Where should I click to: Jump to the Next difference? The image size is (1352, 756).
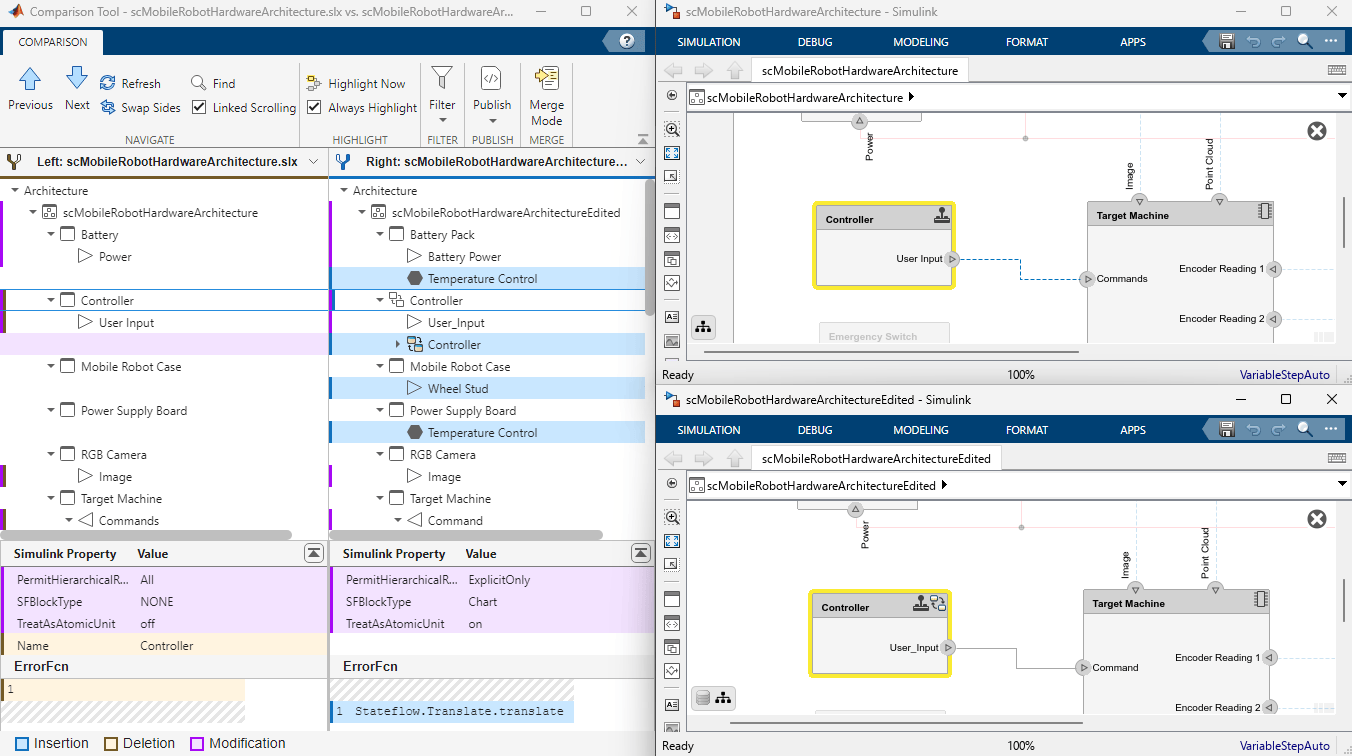(77, 88)
